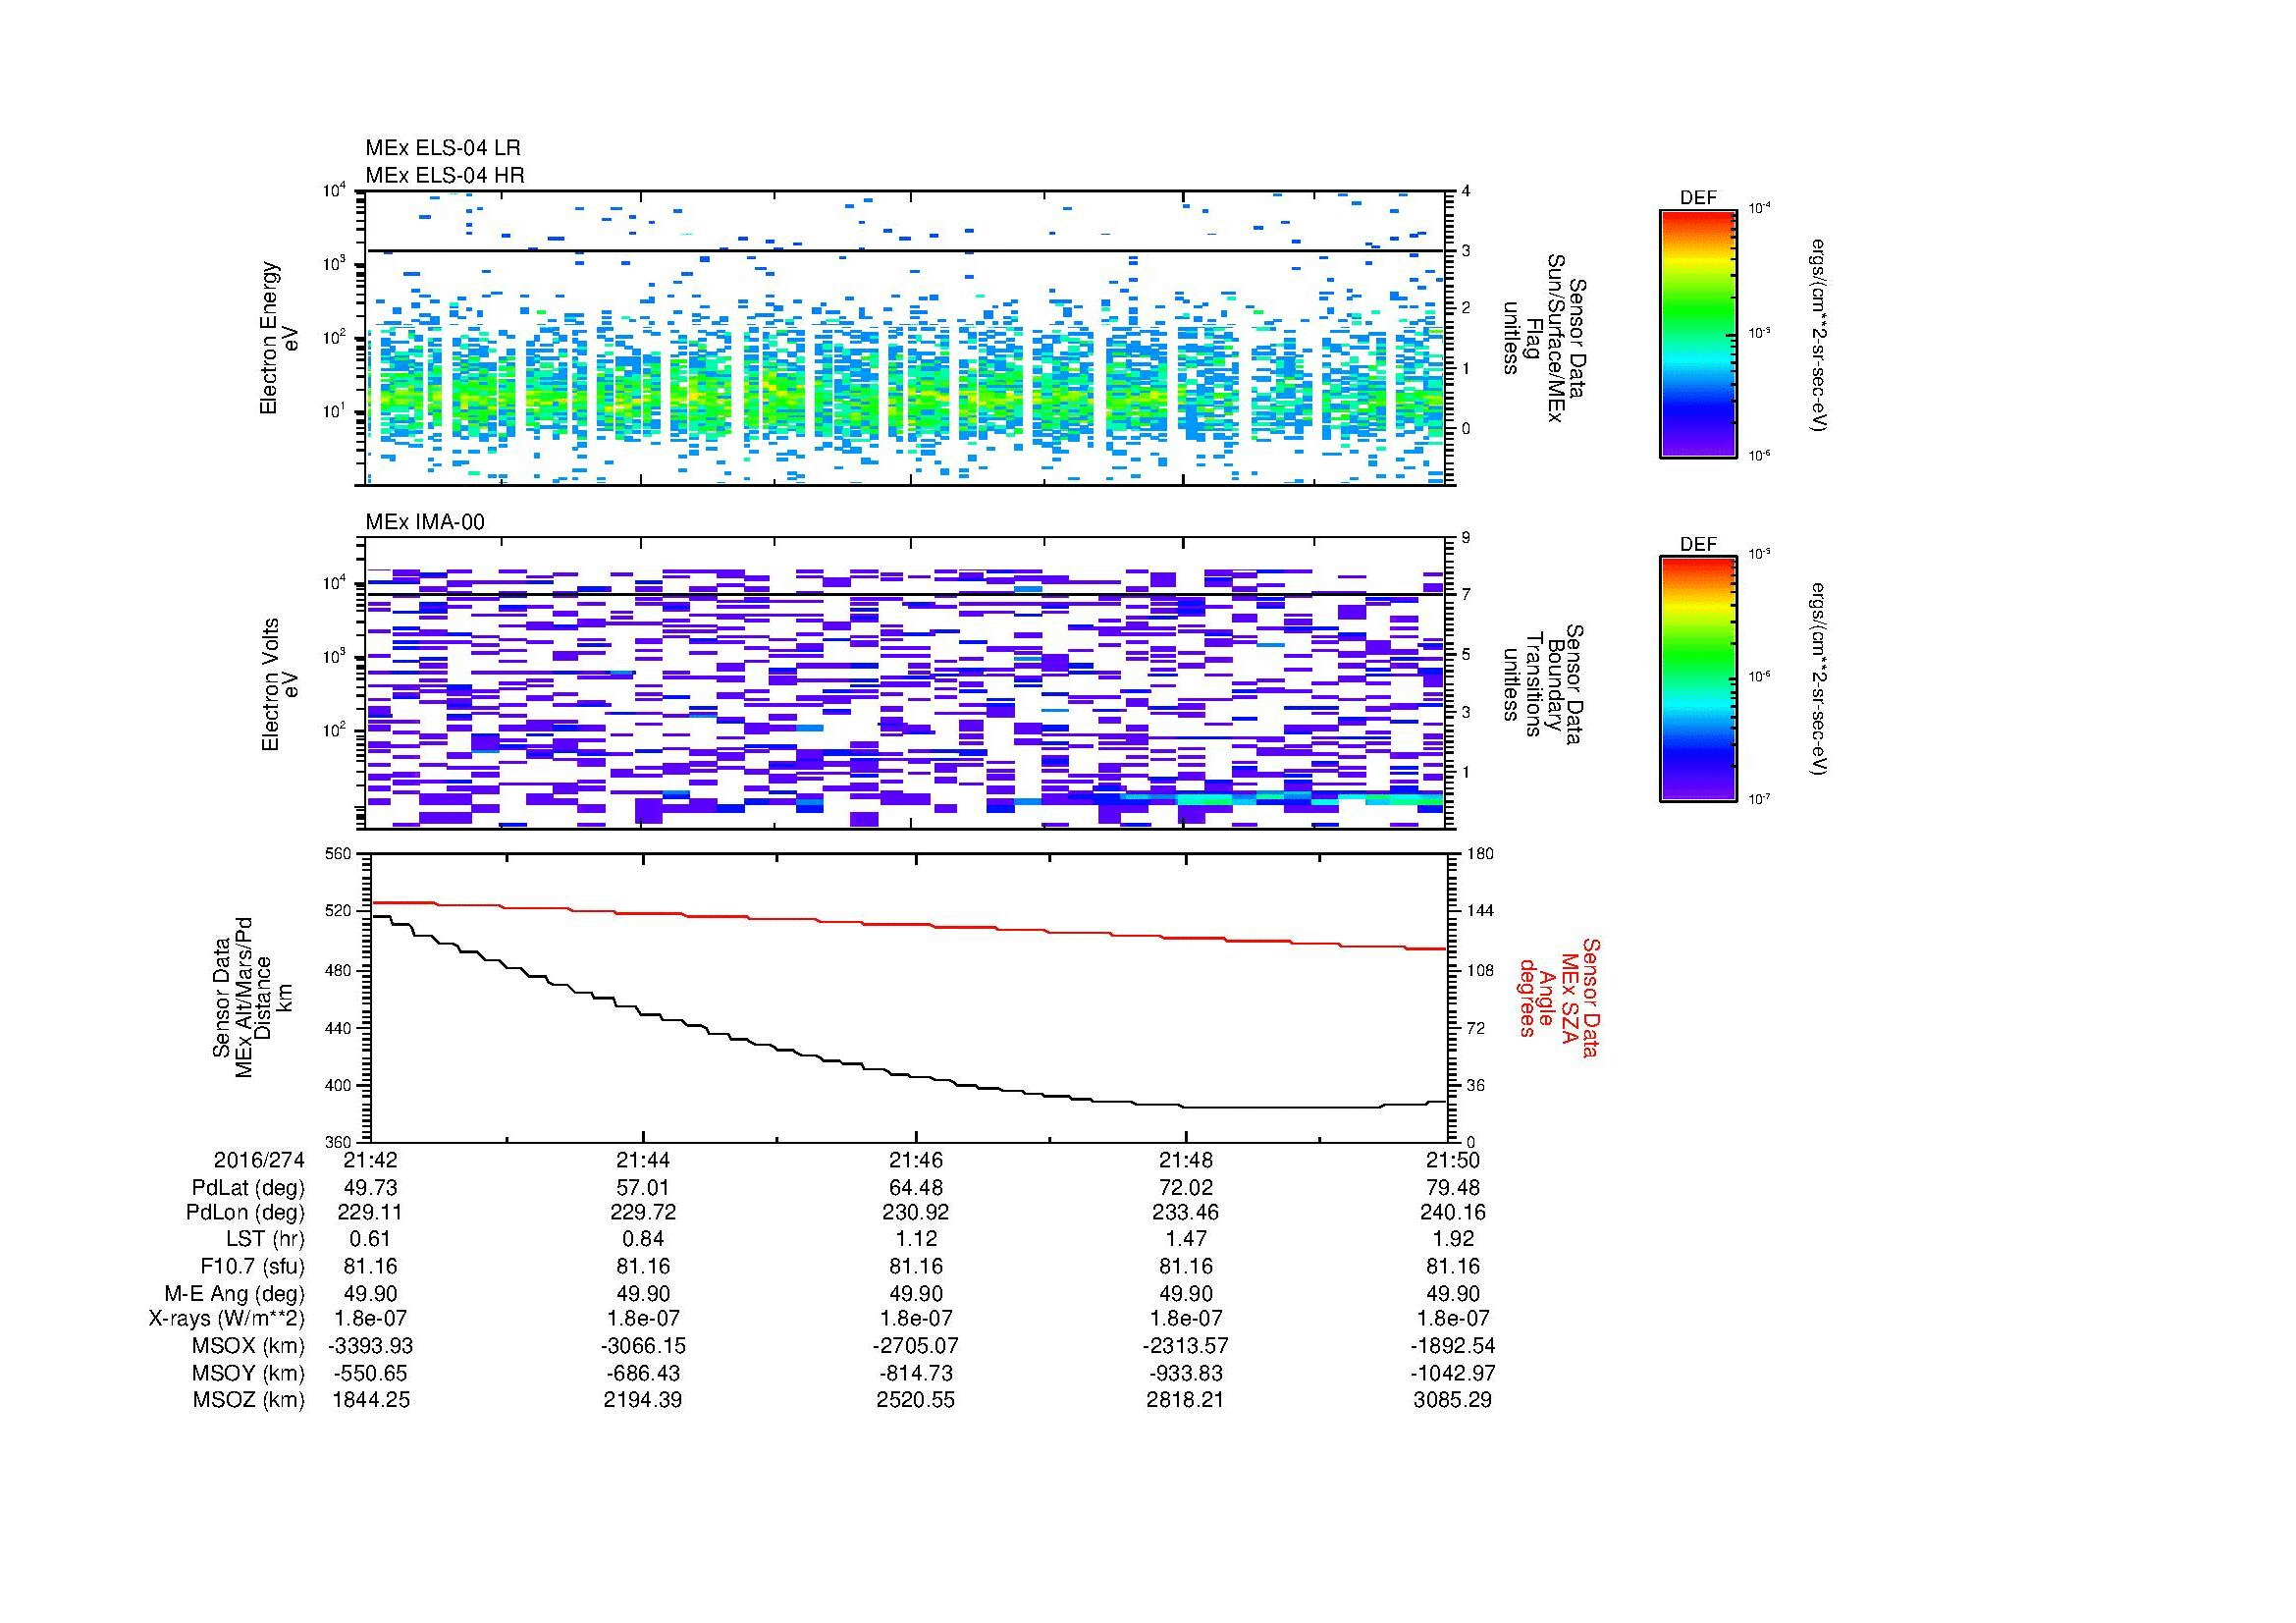
Task: Click the MSOZ value 1844.25
Action: click(x=371, y=1400)
